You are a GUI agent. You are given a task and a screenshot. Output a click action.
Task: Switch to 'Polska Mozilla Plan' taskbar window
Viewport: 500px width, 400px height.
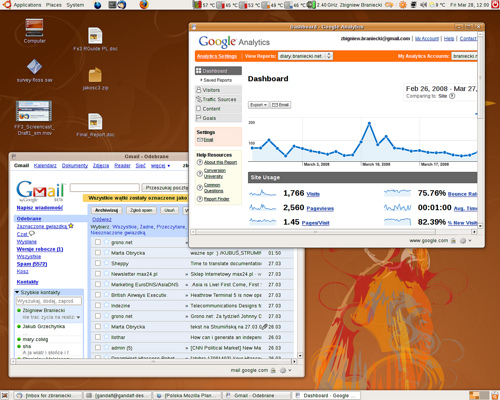point(187,395)
